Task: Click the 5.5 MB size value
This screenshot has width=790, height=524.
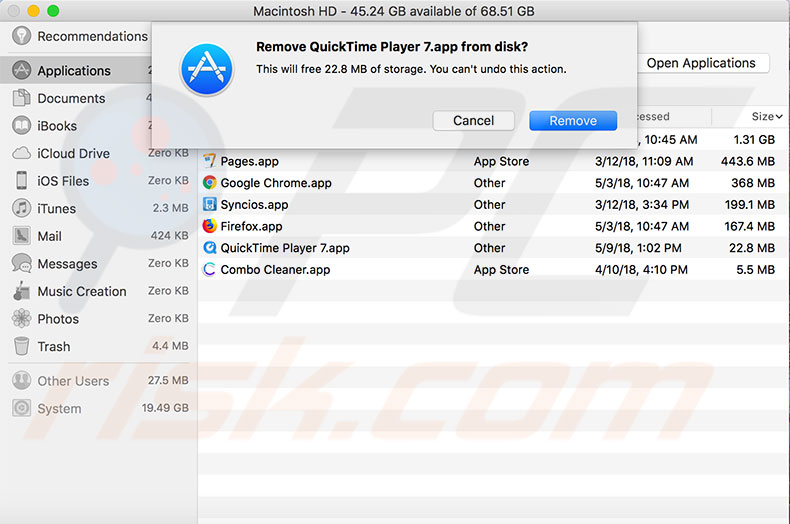Action: click(x=756, y=270)
